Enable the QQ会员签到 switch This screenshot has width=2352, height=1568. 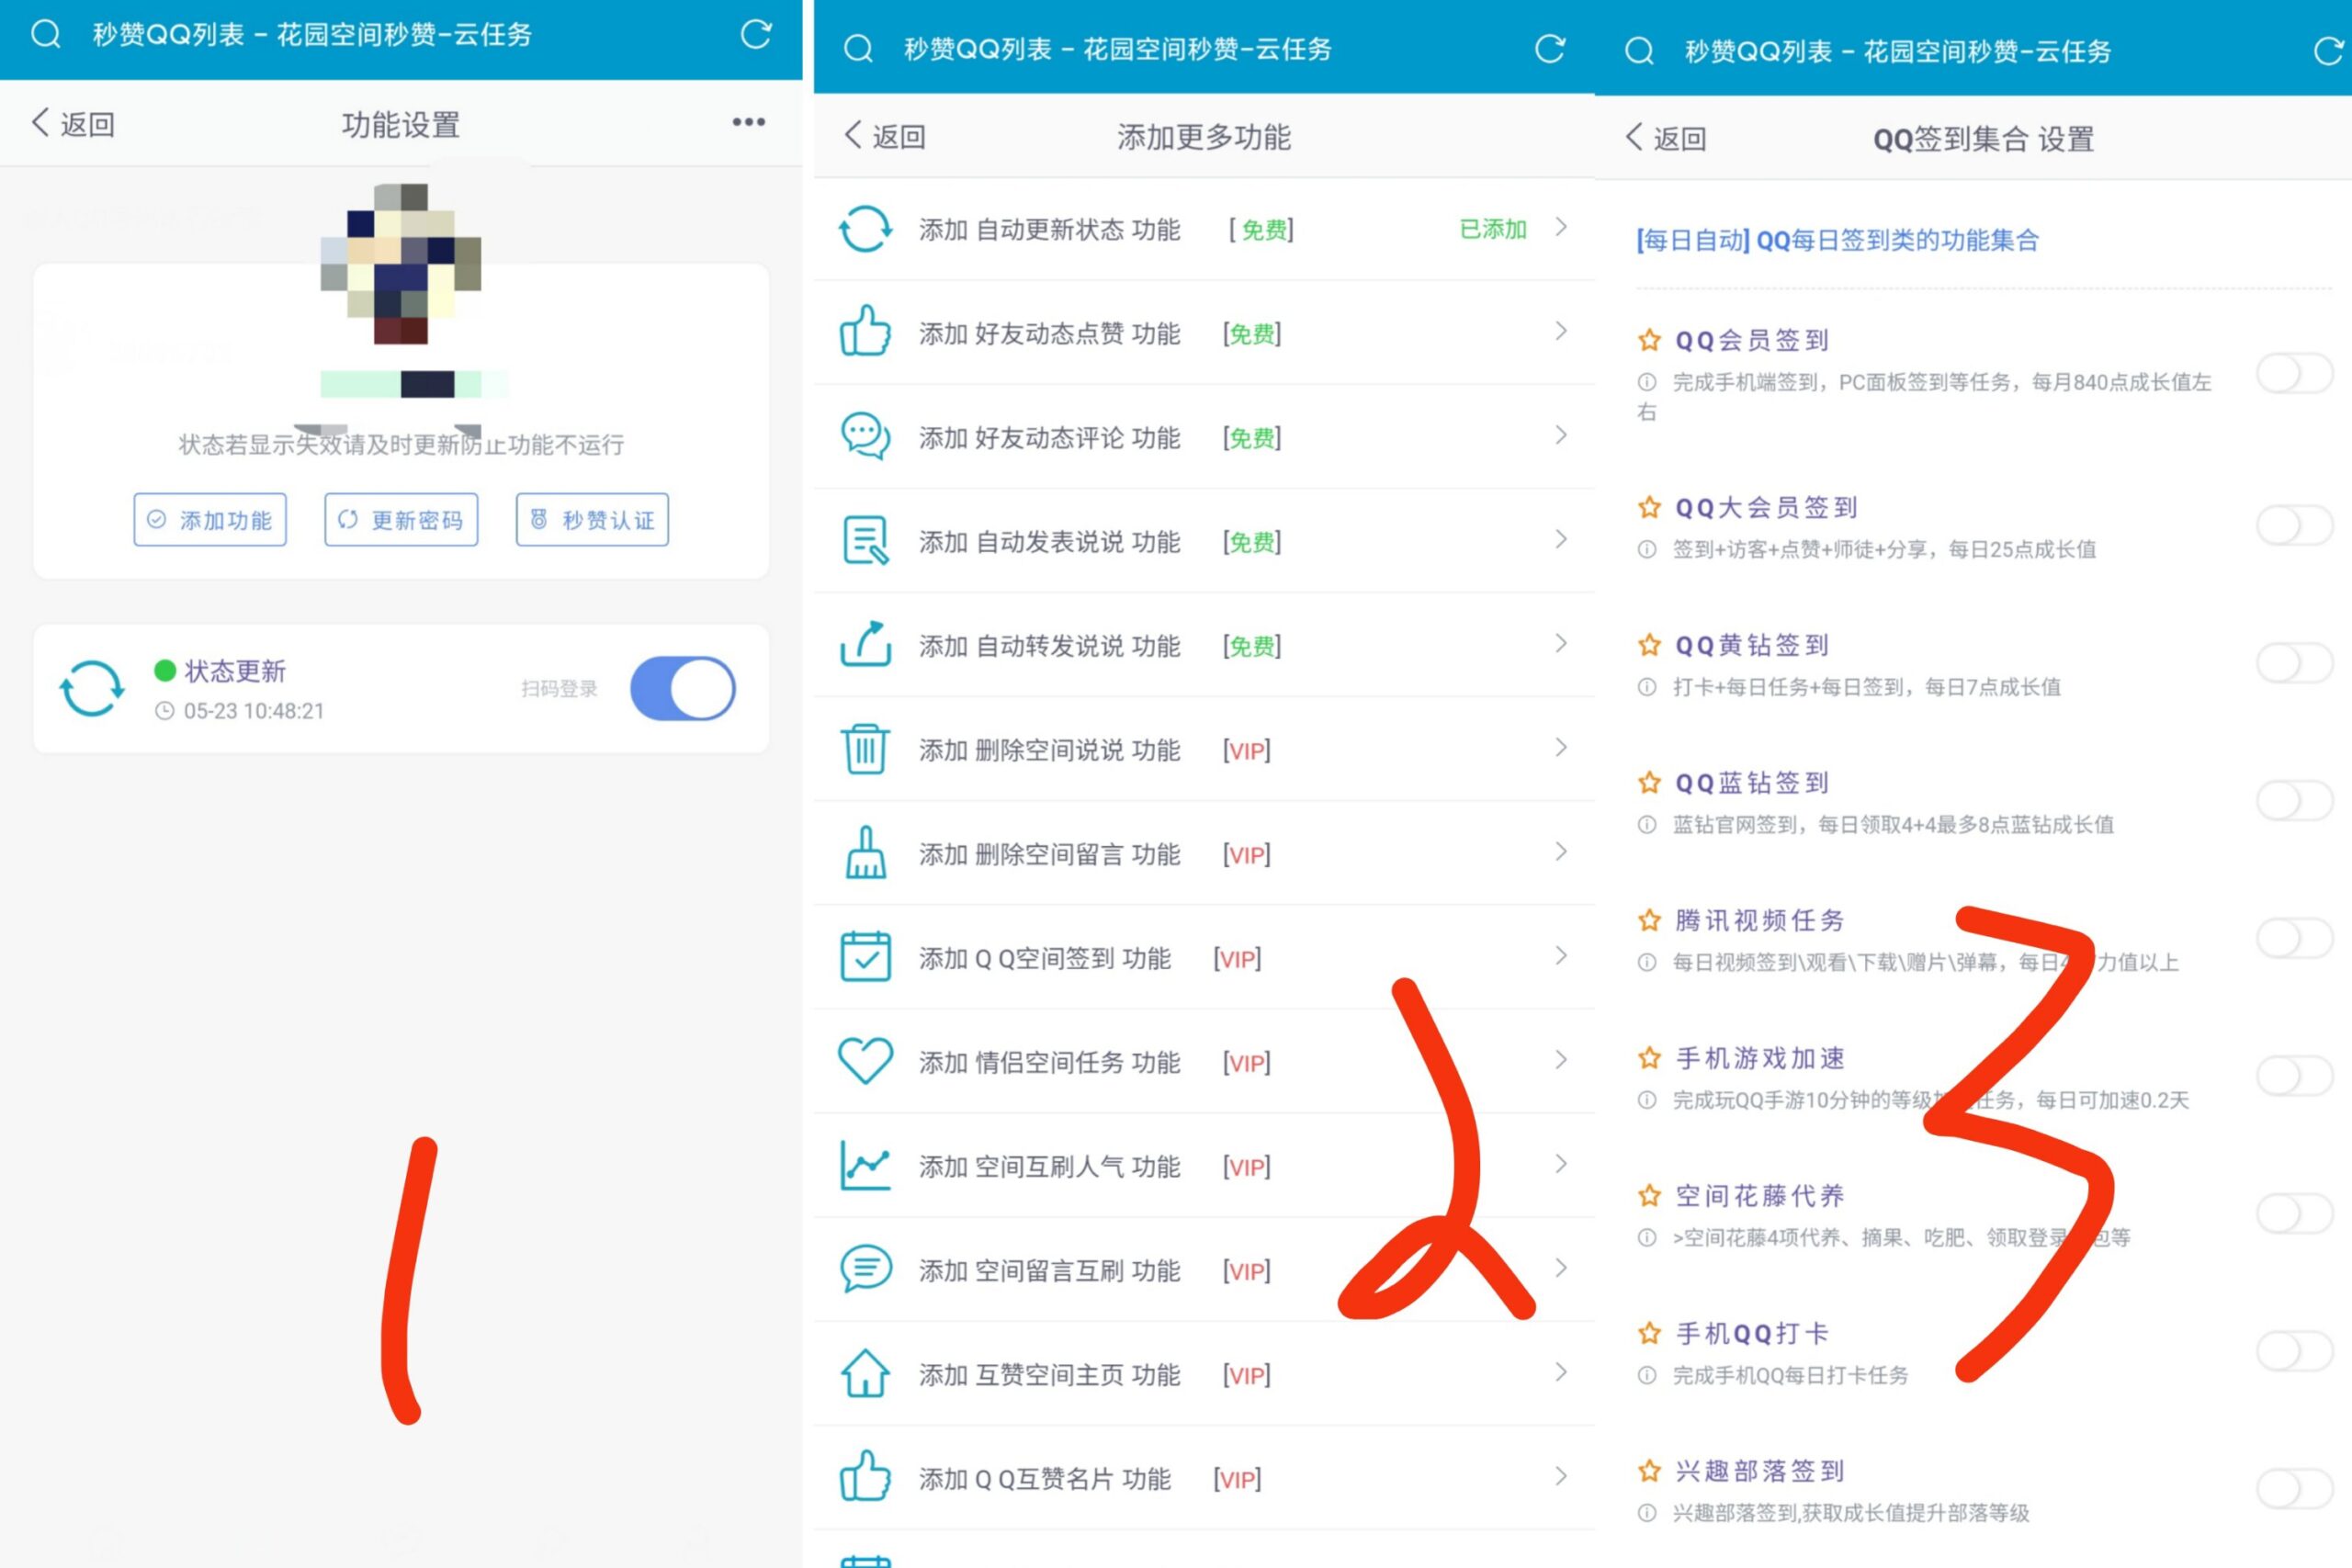(x=2295, y=374)
